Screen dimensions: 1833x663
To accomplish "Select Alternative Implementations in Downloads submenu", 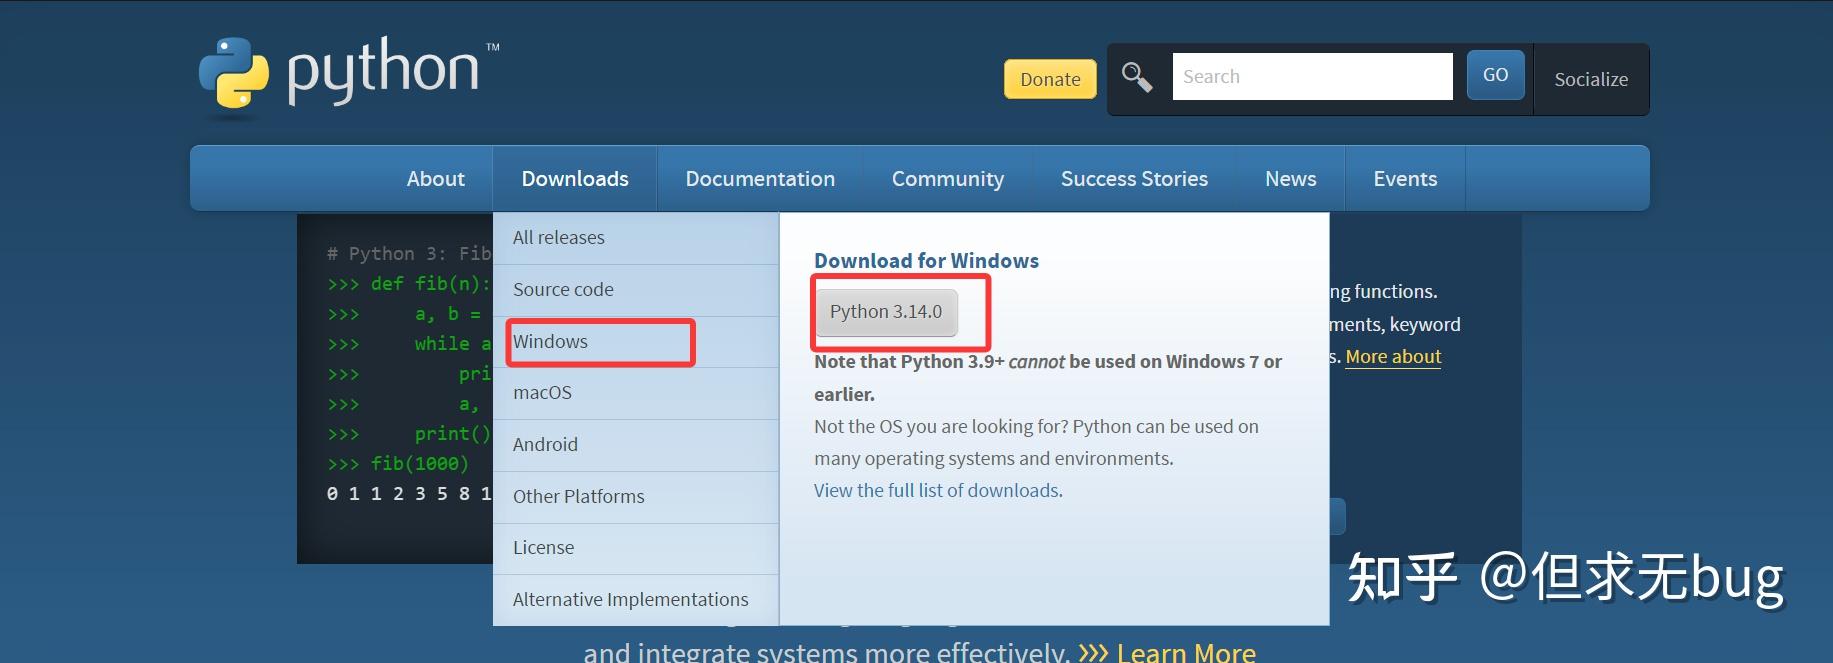I will [636, 600].
